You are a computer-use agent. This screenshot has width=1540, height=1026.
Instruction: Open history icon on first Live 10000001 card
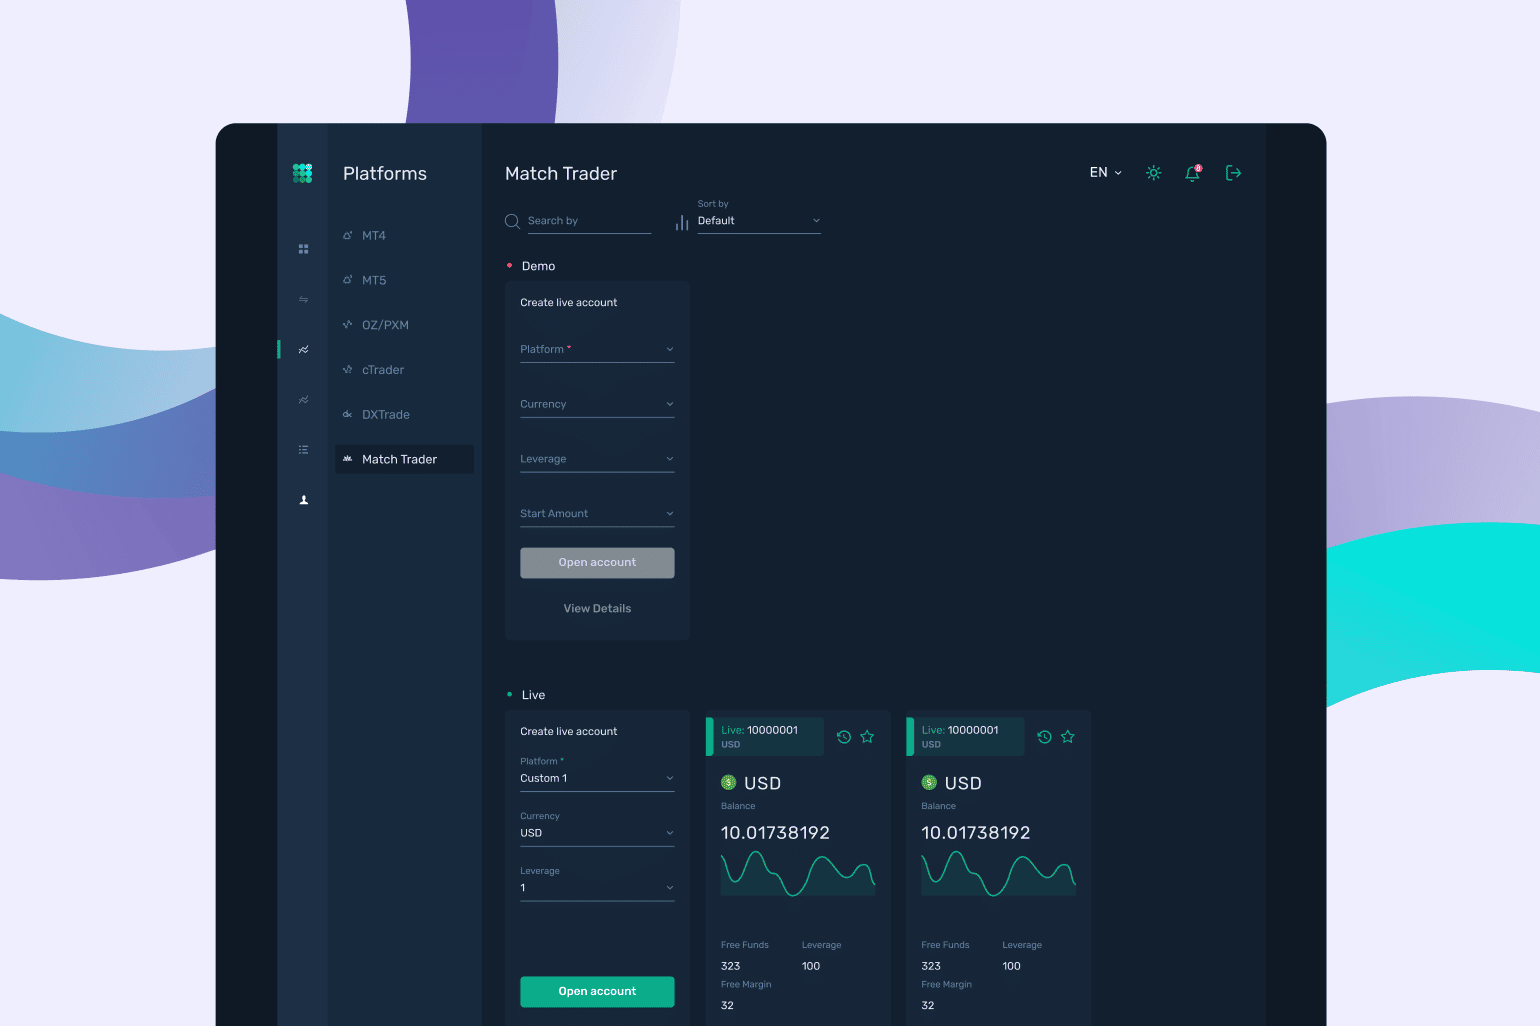click(x=844, y=737)
